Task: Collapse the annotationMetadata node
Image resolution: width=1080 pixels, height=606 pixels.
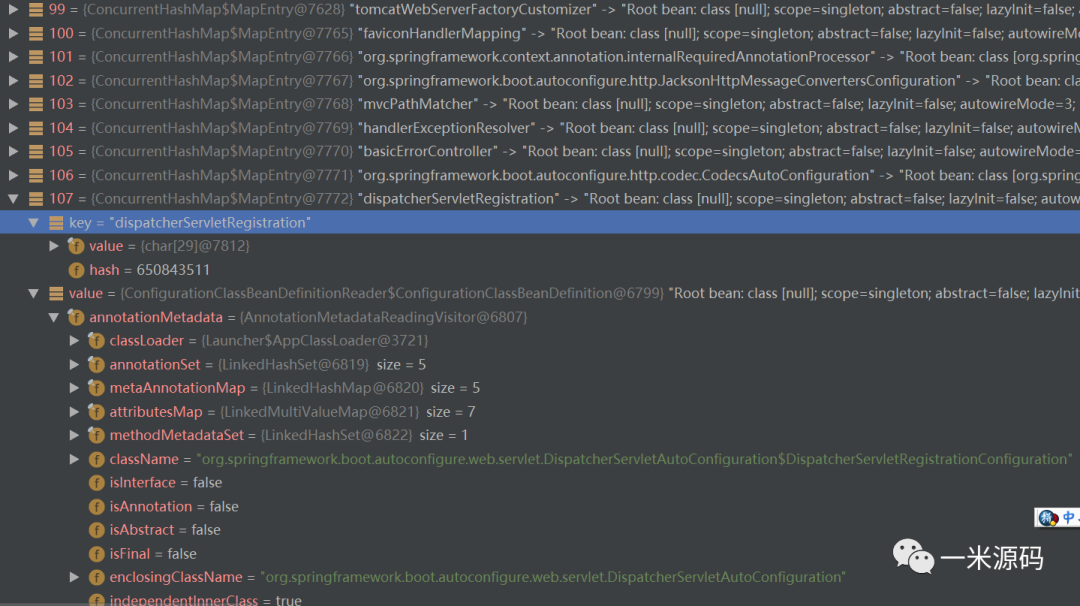Action: coord(54,317)
